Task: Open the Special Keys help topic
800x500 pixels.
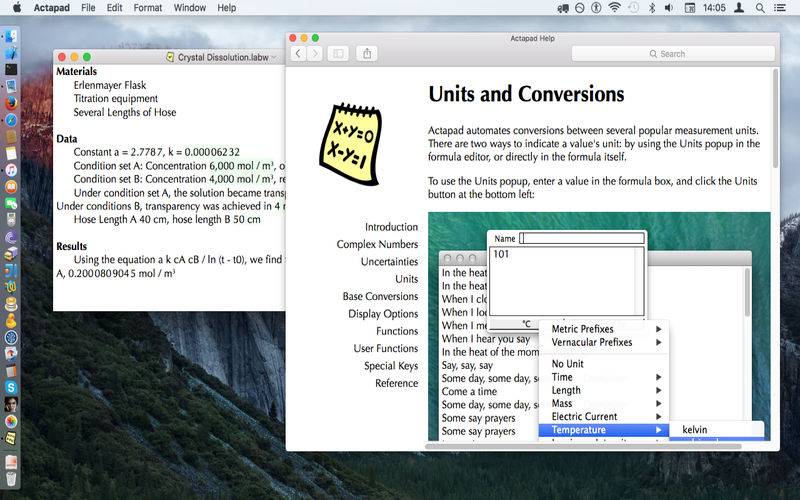Action: click(x=391, y=366)
